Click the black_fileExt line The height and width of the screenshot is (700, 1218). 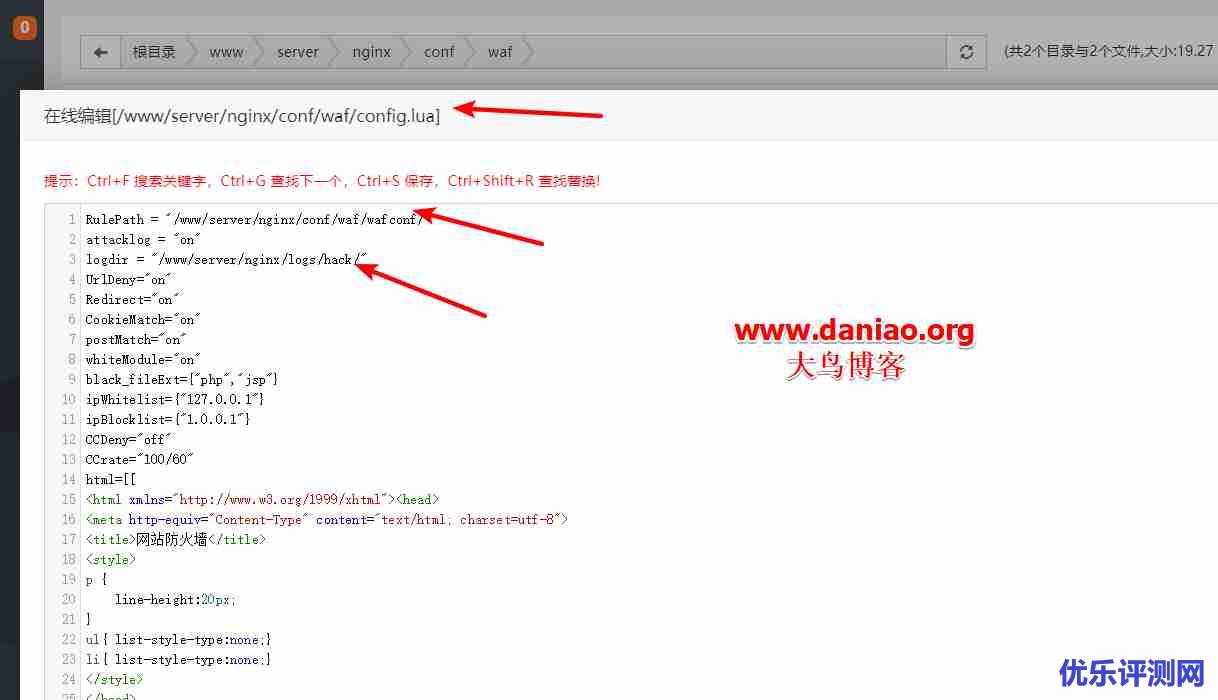point(181,379)
